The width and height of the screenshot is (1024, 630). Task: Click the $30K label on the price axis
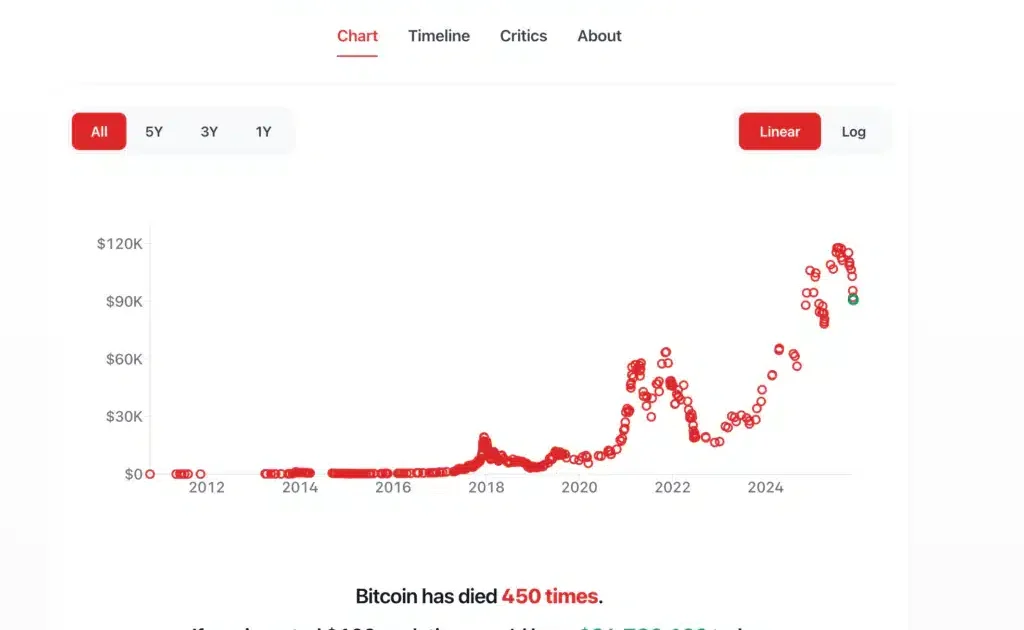pyautogui.click(x=124, y=416)
